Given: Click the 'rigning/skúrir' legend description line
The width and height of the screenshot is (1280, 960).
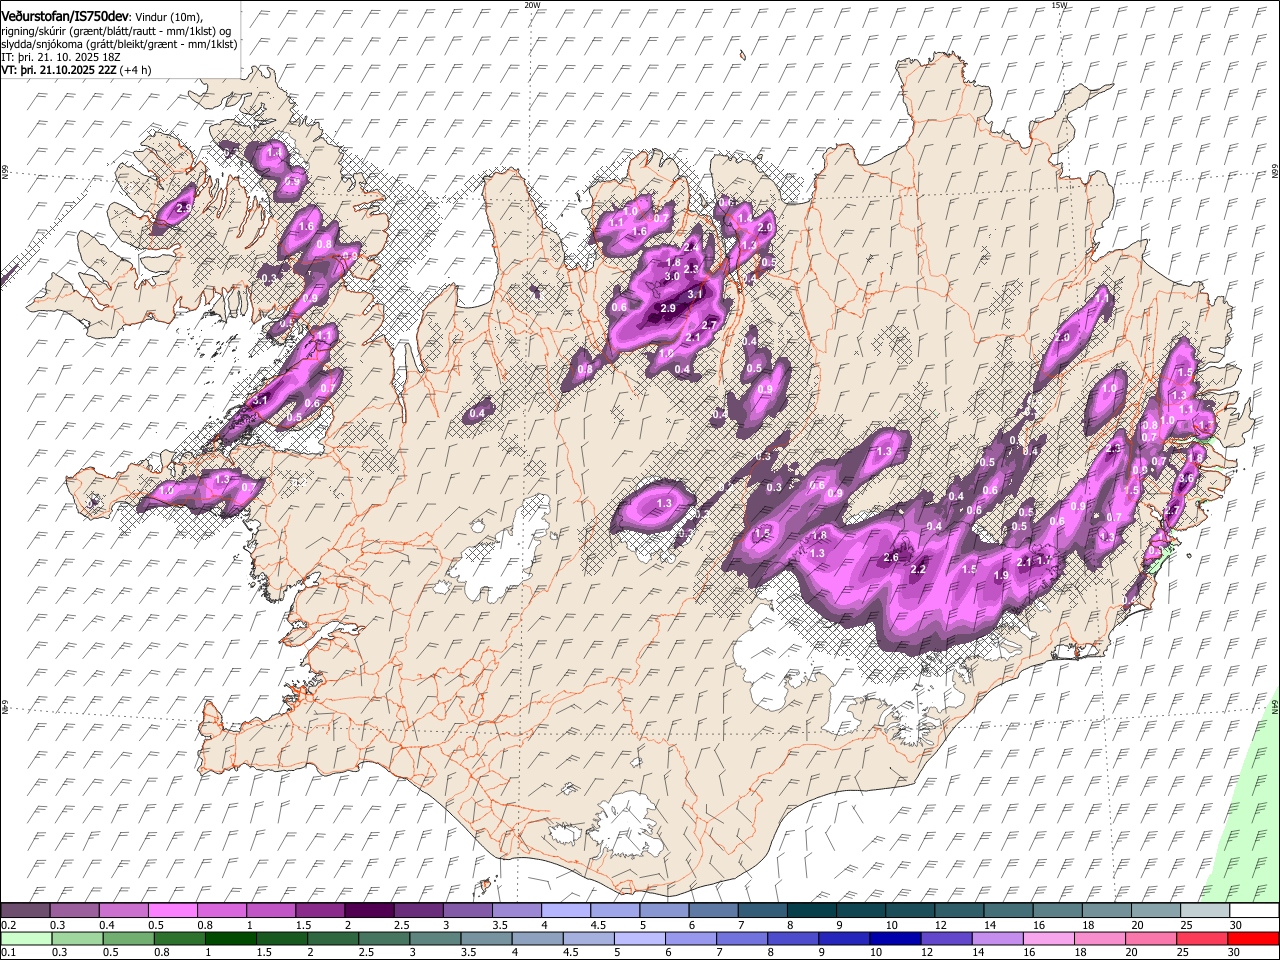Looking at the screenshot, I should 115,30.
